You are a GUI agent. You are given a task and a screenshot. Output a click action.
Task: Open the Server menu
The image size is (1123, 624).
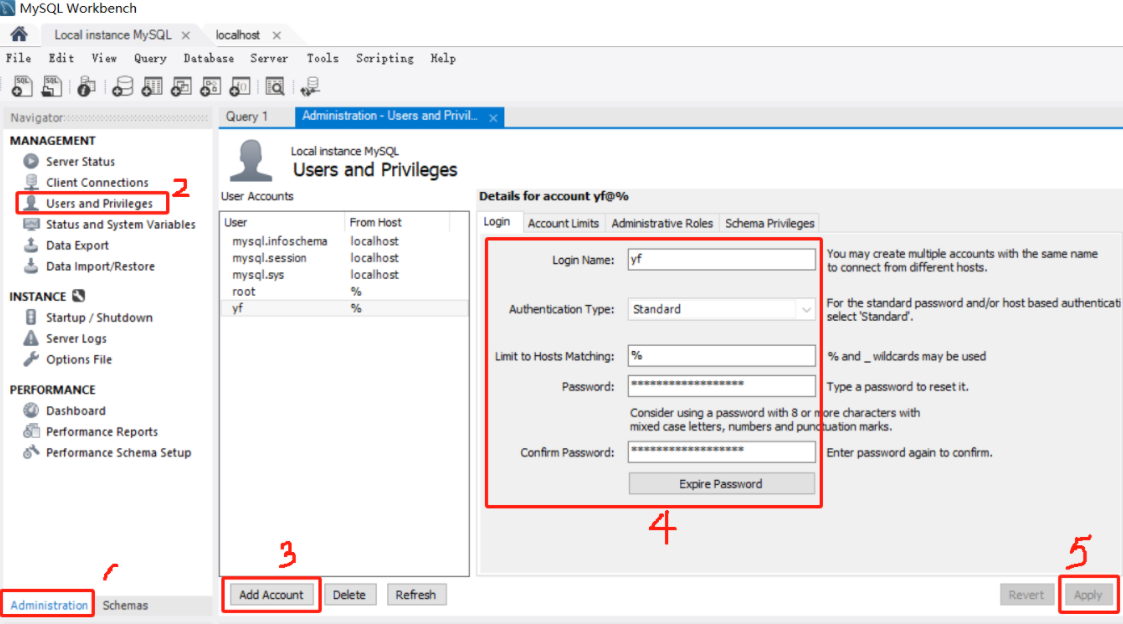click(x=269, y=58)
